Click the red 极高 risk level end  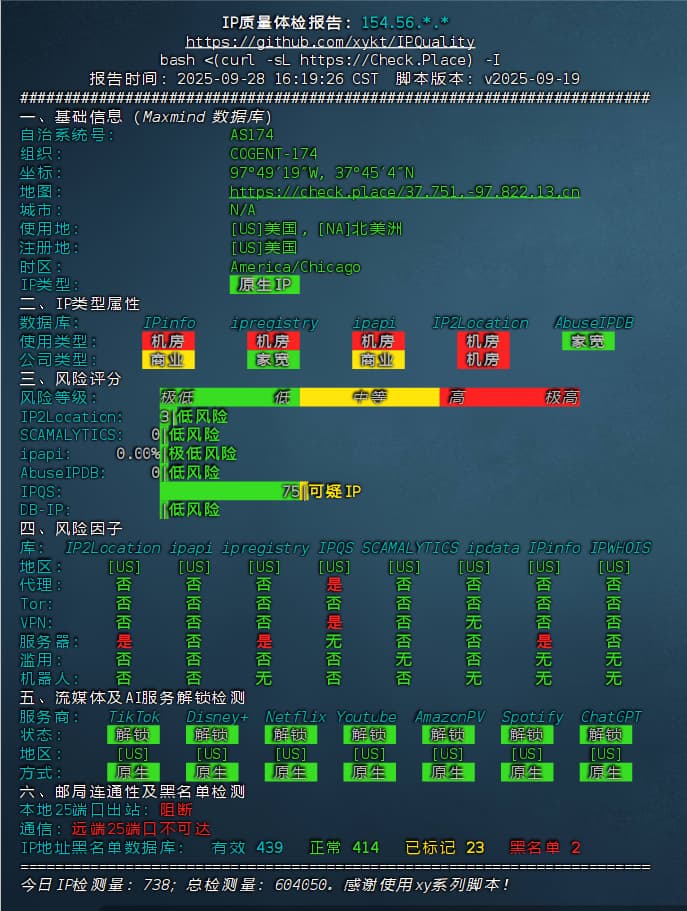560,397
